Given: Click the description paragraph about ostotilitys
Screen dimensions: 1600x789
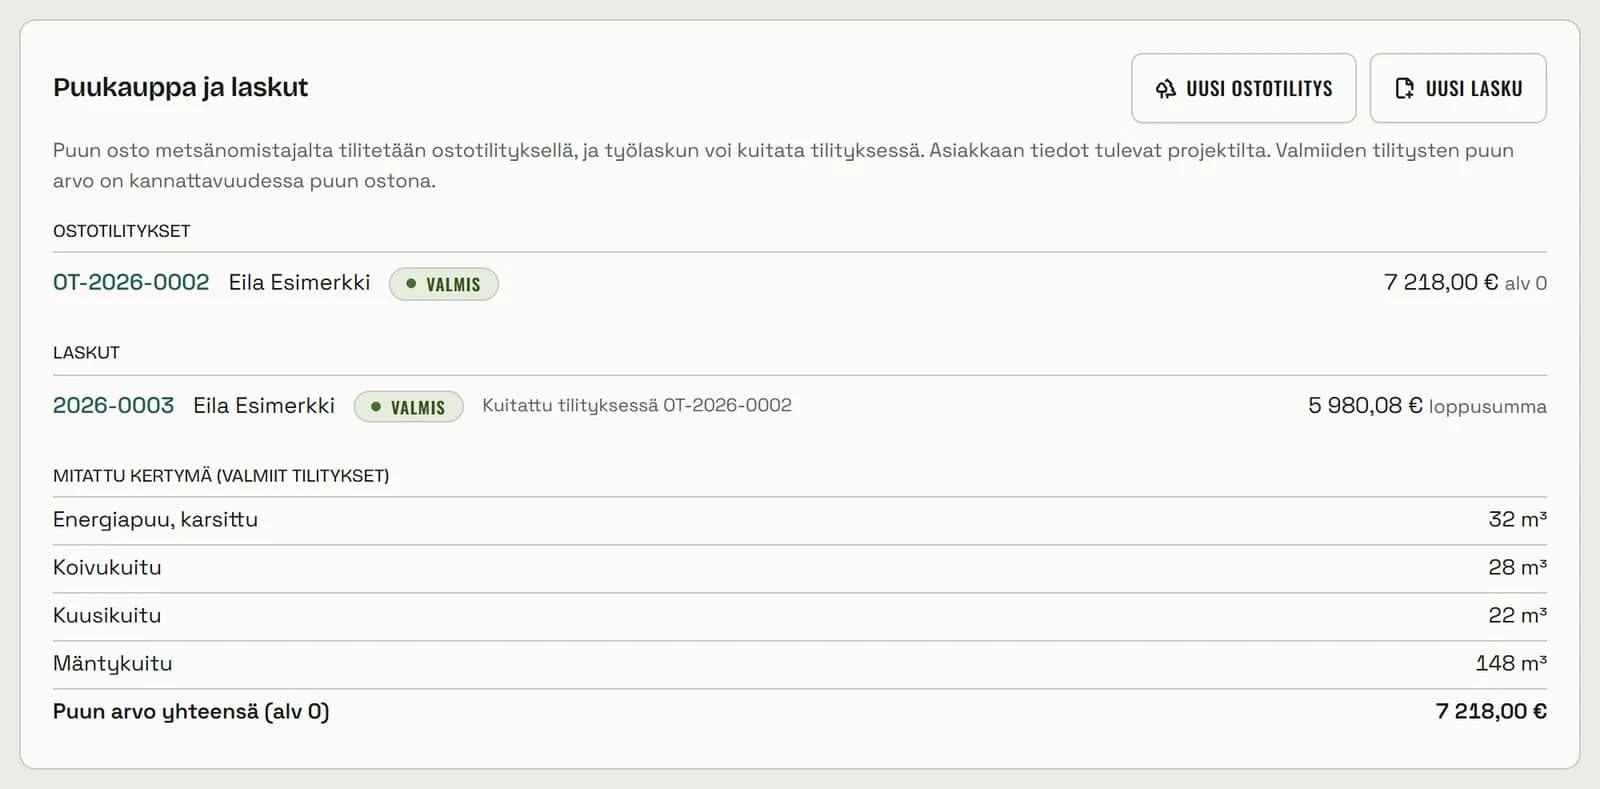Looking at the screenshot, I should [783, 165].
